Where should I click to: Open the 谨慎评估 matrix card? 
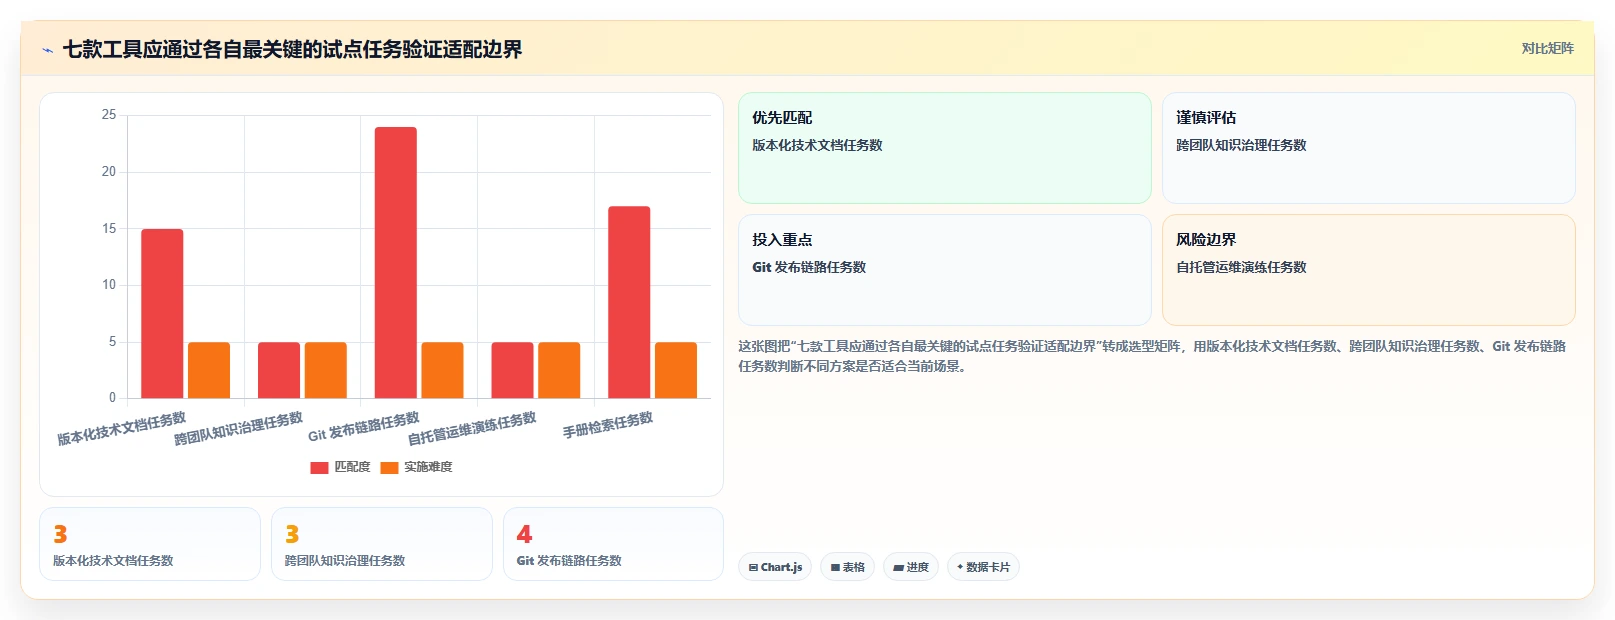pos(1369,148)
